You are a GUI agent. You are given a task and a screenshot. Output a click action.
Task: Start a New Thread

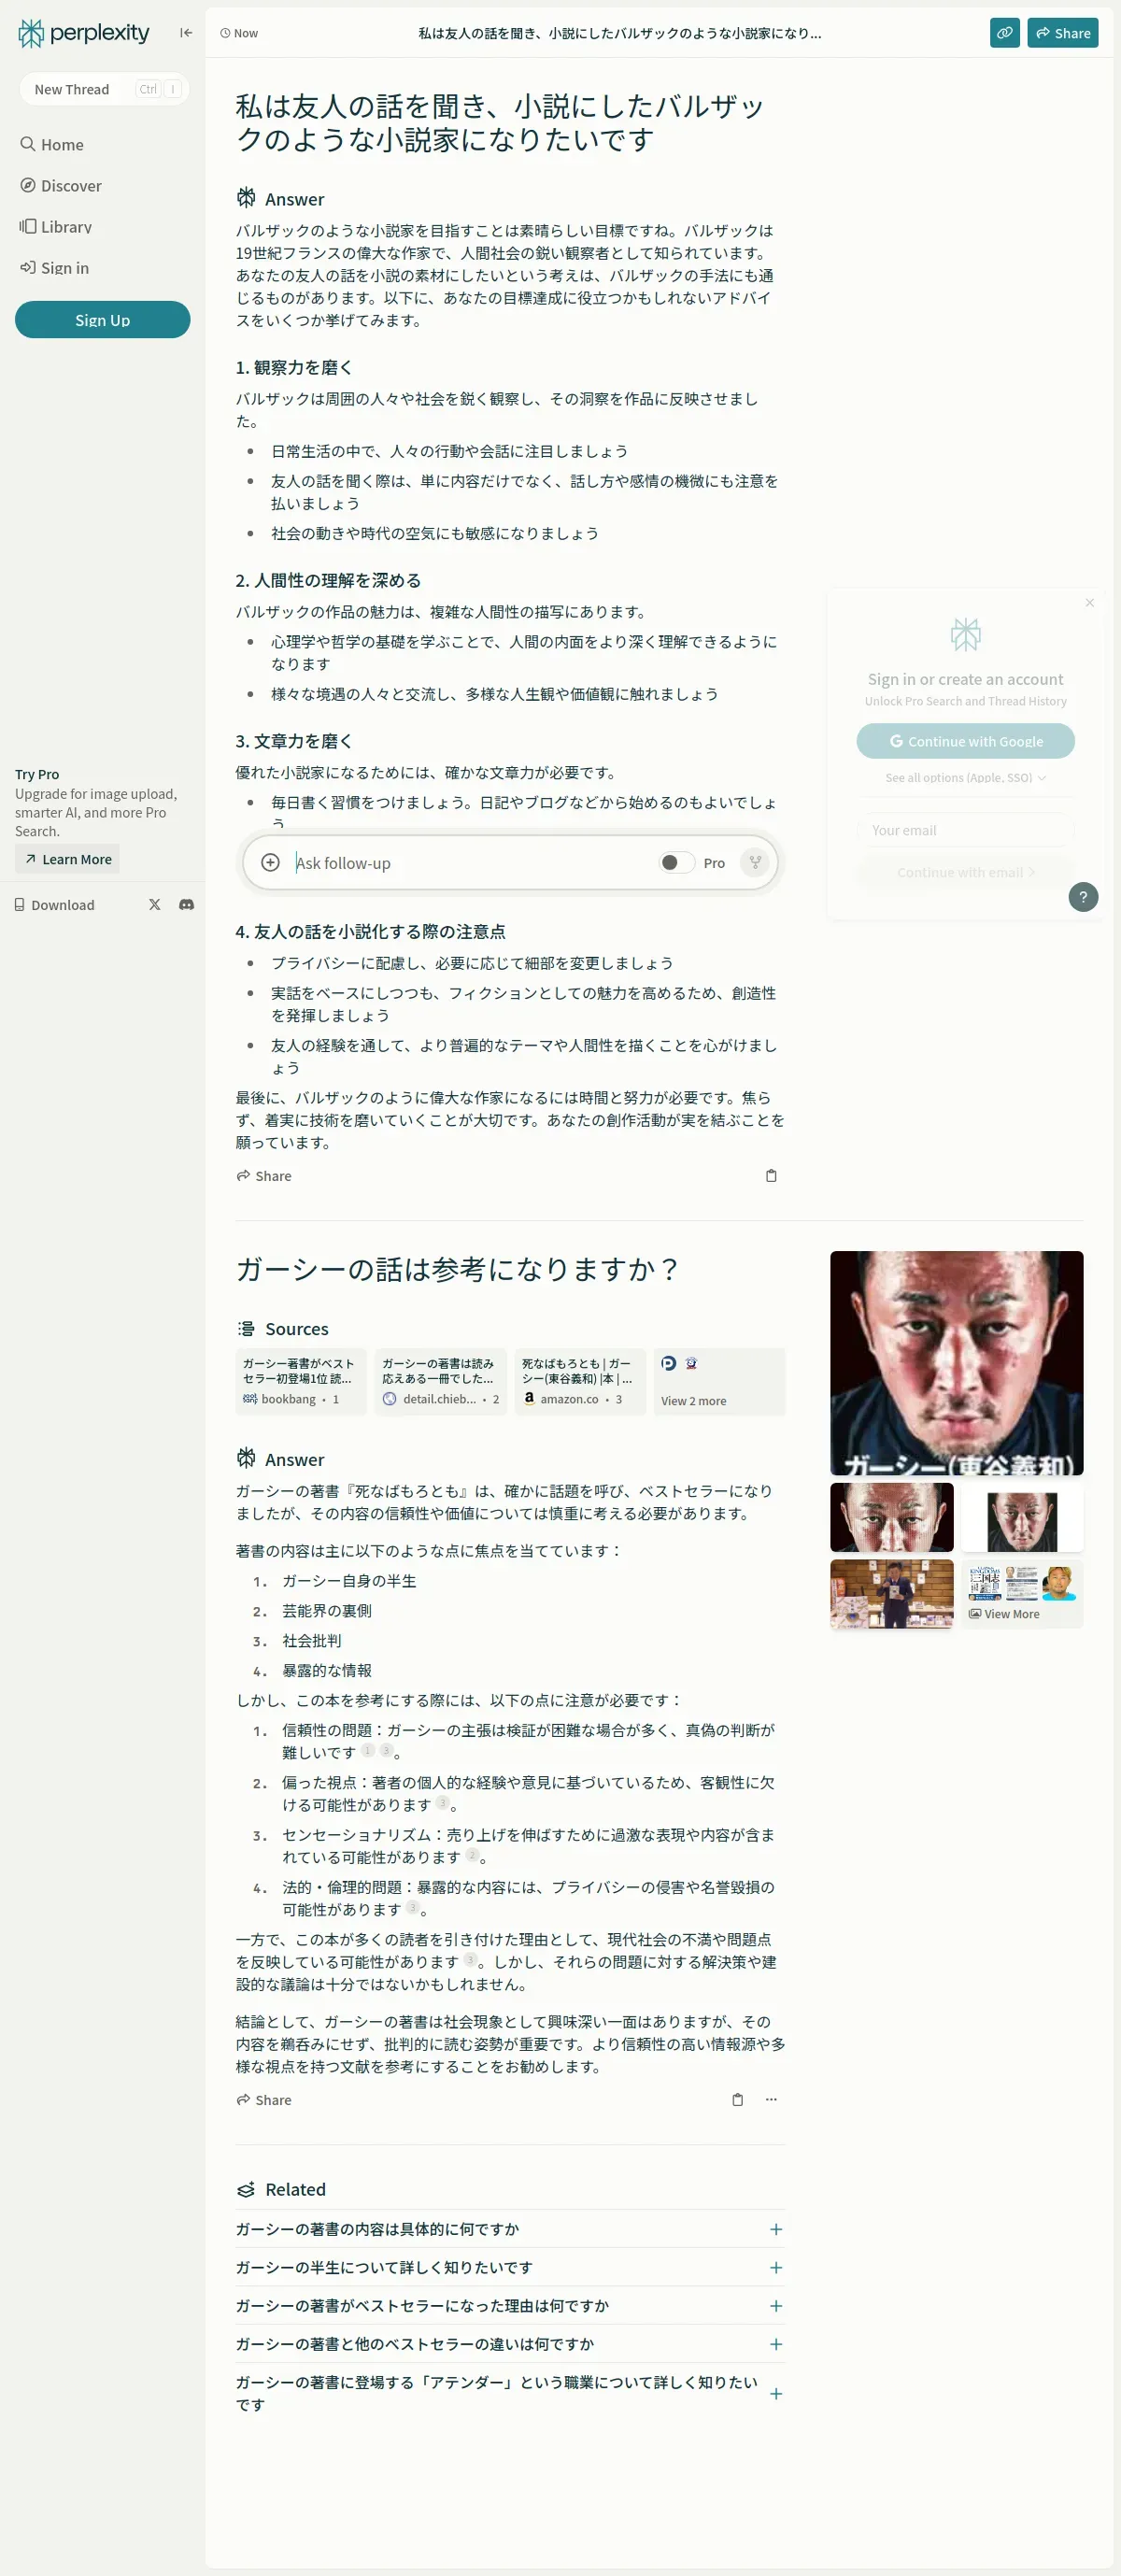point(104,89)
